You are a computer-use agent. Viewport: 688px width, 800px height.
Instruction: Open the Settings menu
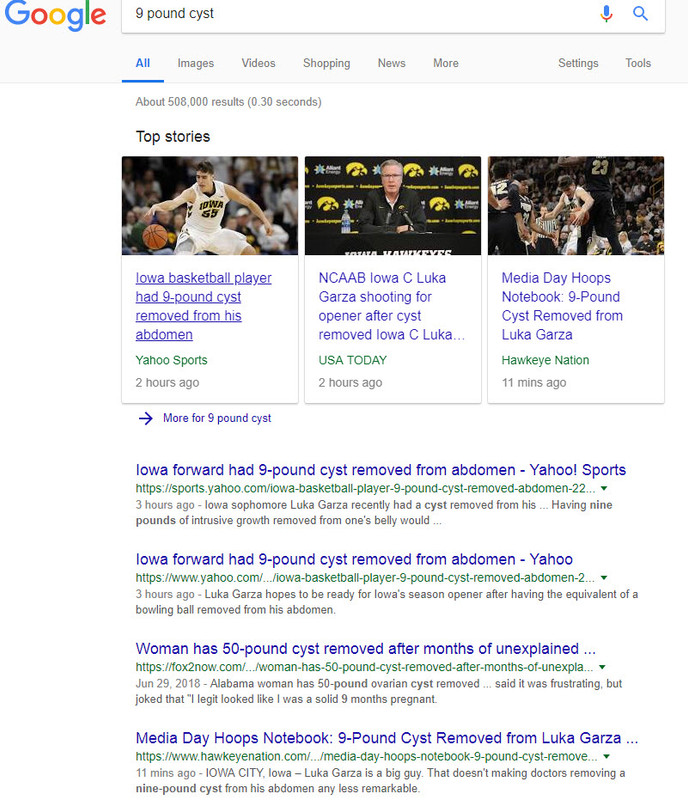coord(578,63)
